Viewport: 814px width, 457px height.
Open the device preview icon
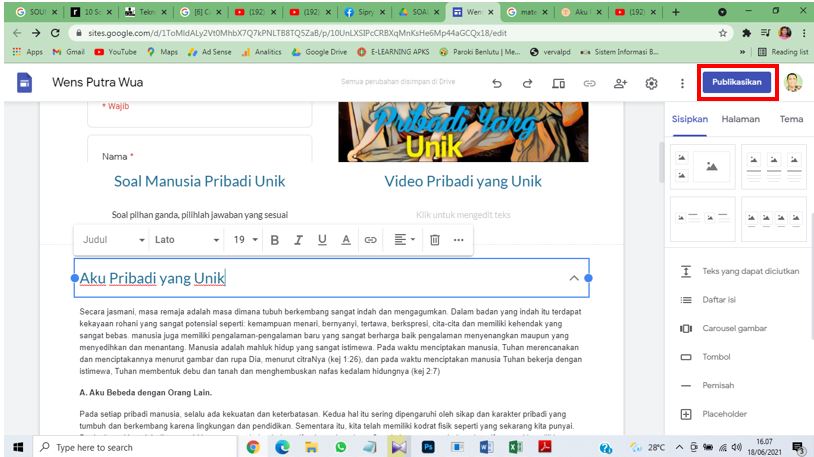pyautogui.click(x=559, y=84)
